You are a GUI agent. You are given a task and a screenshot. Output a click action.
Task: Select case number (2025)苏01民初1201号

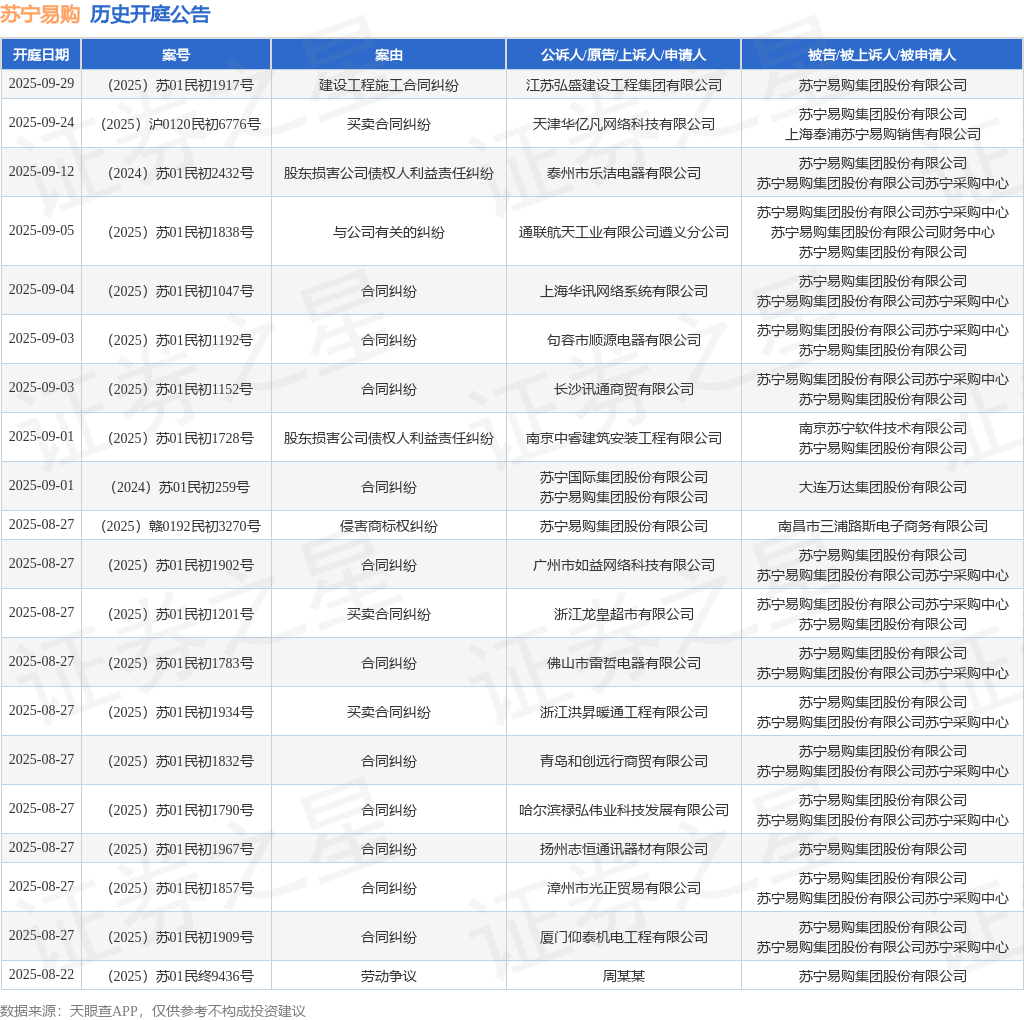[181, 614]
